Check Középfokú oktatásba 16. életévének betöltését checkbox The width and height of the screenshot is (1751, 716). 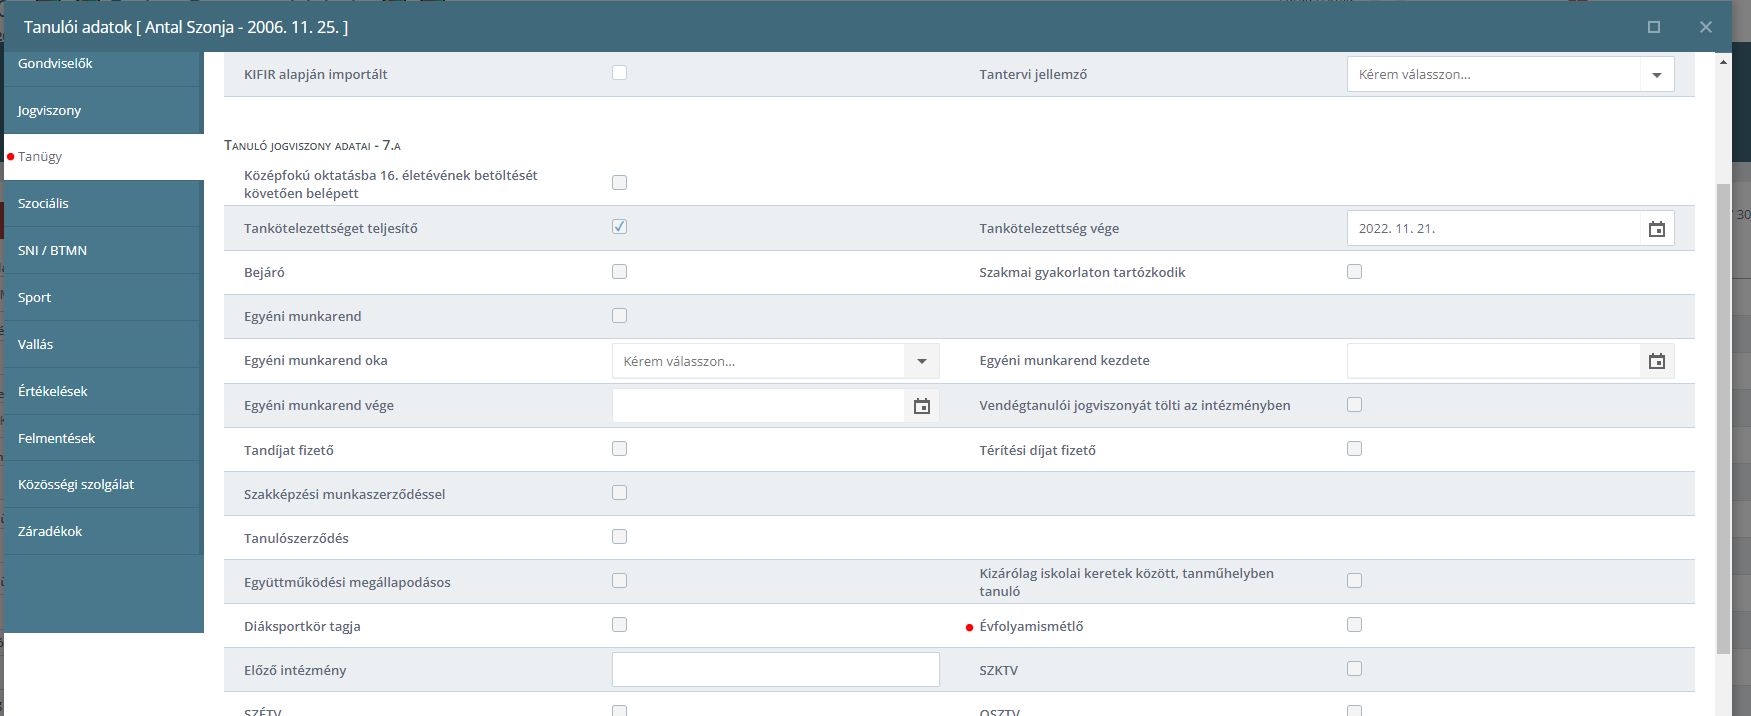point(619,183)
